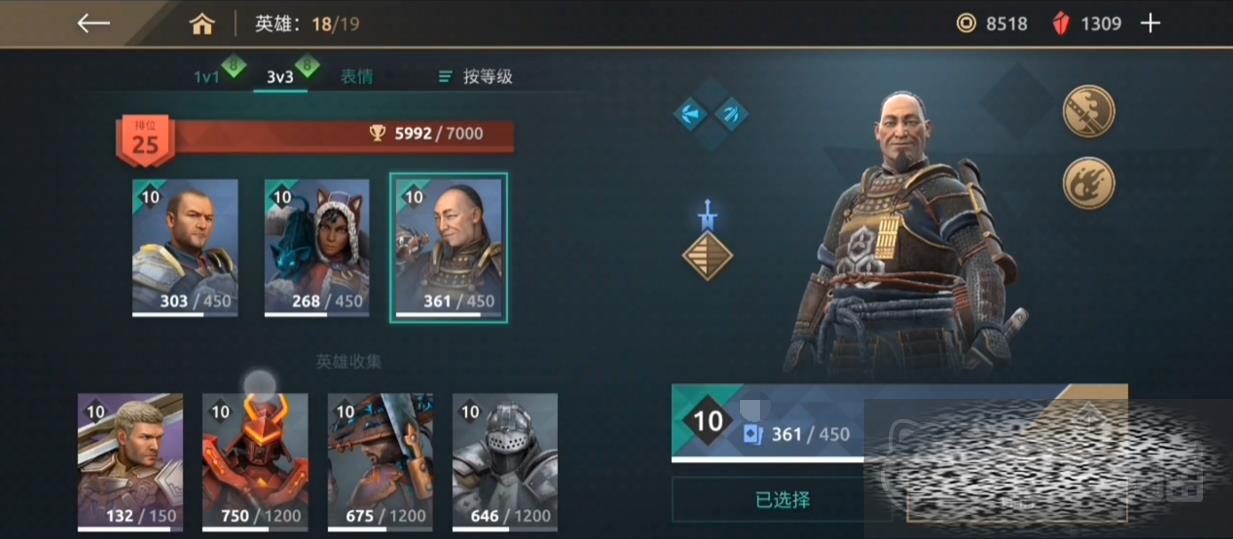
Task: Open the rank 25 badge
Action: 145,140
